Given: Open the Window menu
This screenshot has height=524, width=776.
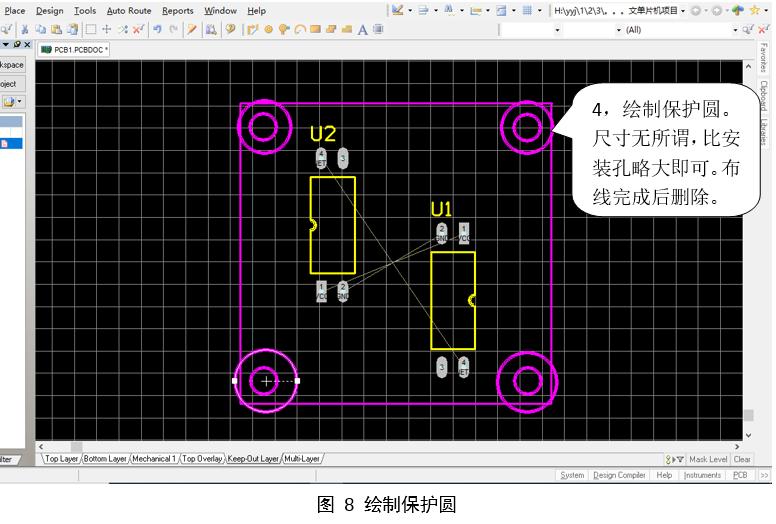Looking at the screenshot, I should [x=220, y=10].
